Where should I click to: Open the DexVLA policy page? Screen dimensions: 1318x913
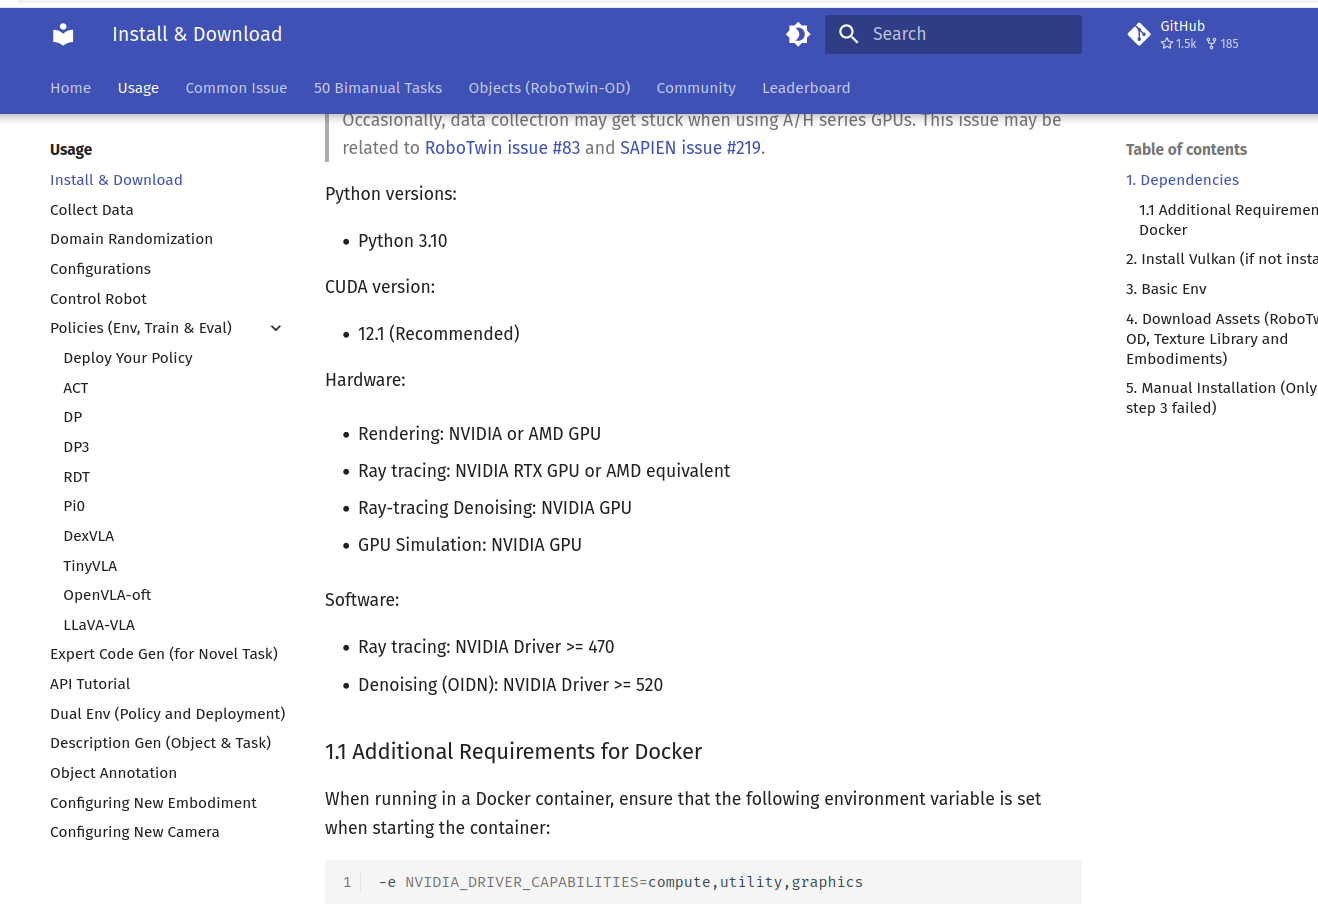point(89,536)
